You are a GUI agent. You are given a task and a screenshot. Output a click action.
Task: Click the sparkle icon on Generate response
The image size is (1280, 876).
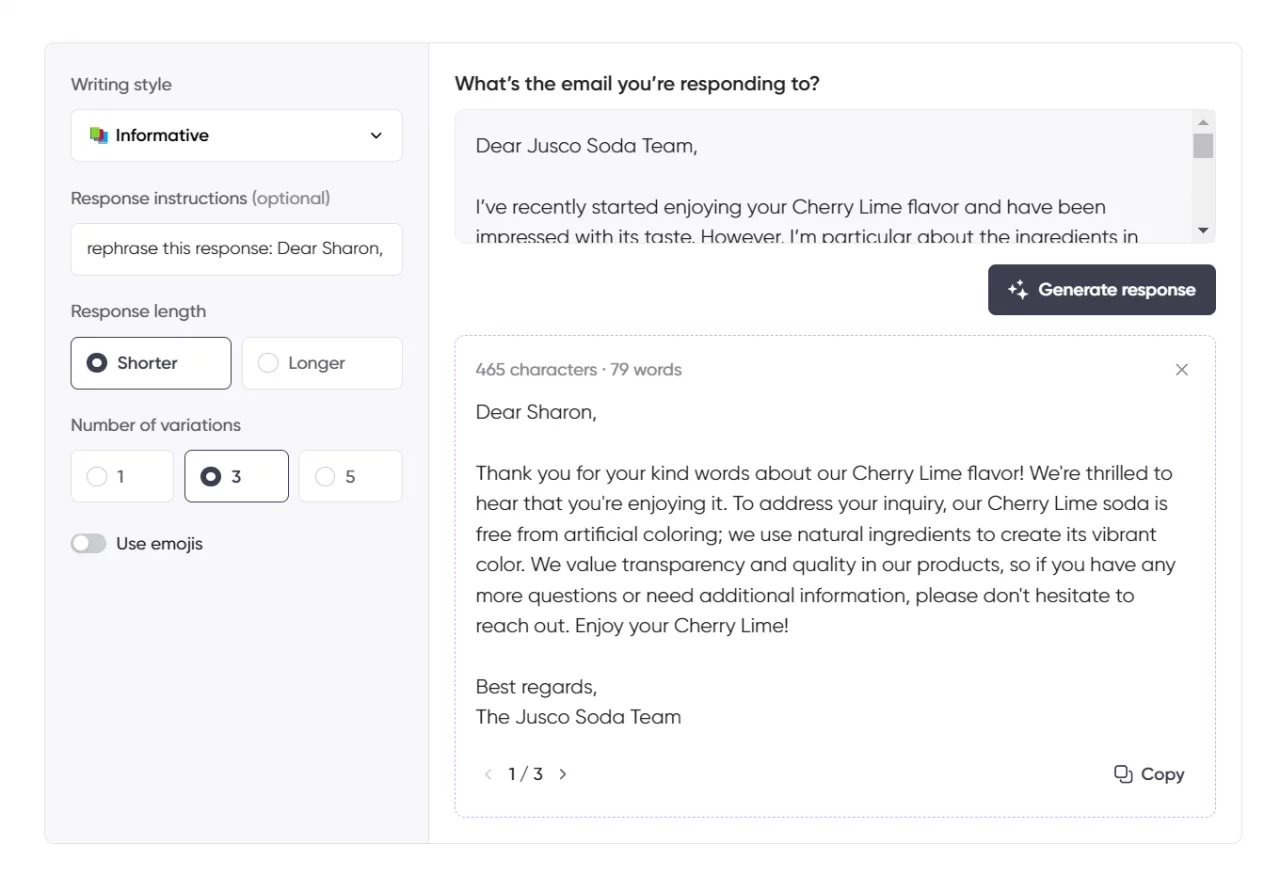(x=1016, y=289)
